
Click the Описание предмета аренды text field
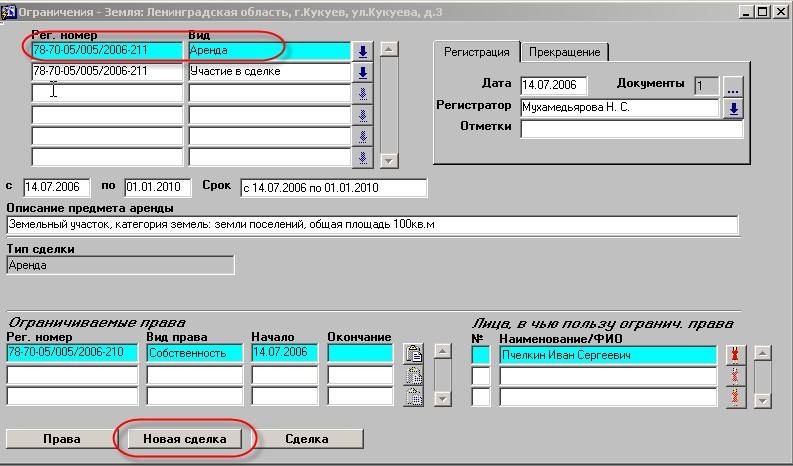coord(372,225)
